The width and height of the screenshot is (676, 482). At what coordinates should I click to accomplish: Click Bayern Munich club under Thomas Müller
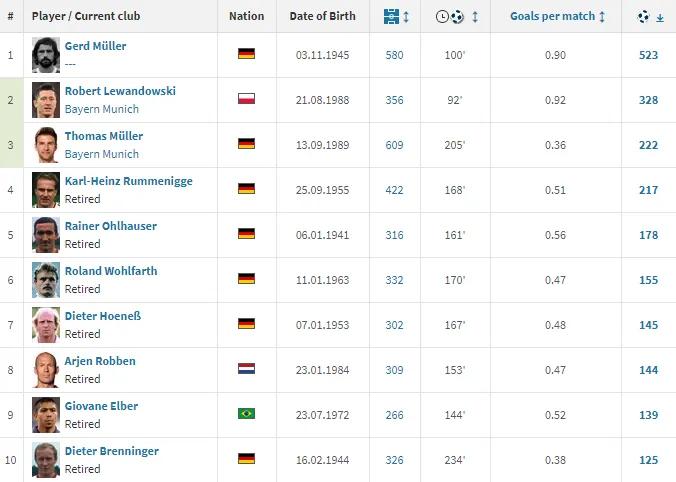tap(102, 154)
